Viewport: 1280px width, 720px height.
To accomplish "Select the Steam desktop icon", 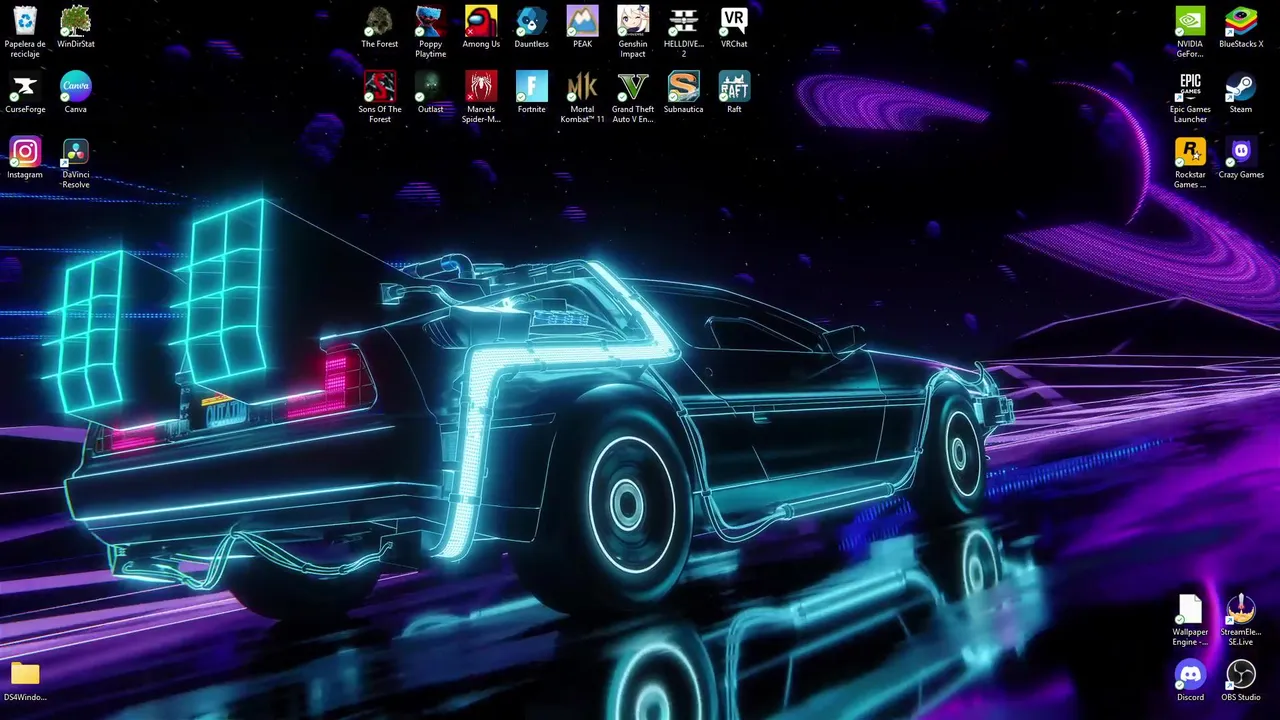I will [x=1241, y=86].
